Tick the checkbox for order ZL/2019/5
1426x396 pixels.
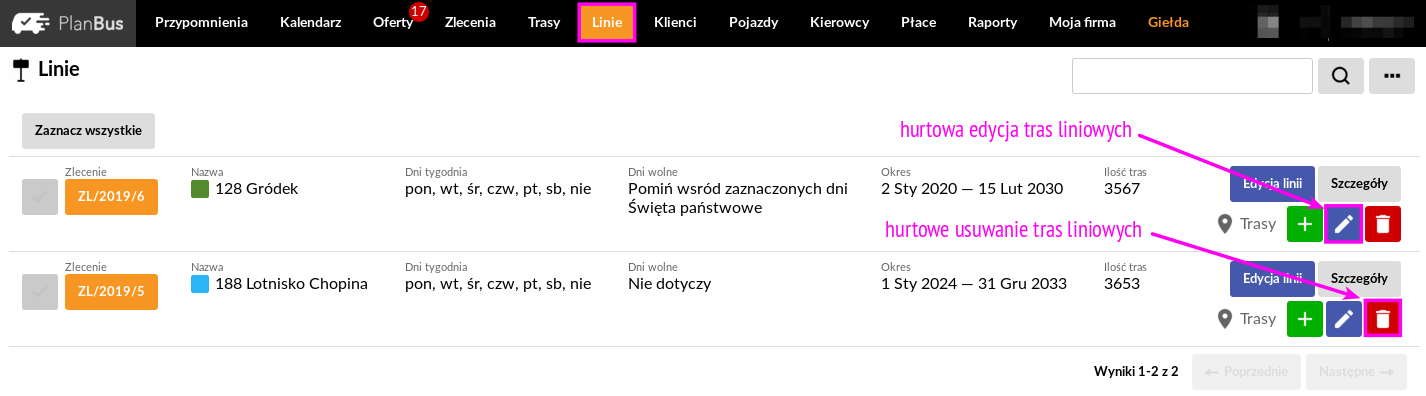pos(40,292)
